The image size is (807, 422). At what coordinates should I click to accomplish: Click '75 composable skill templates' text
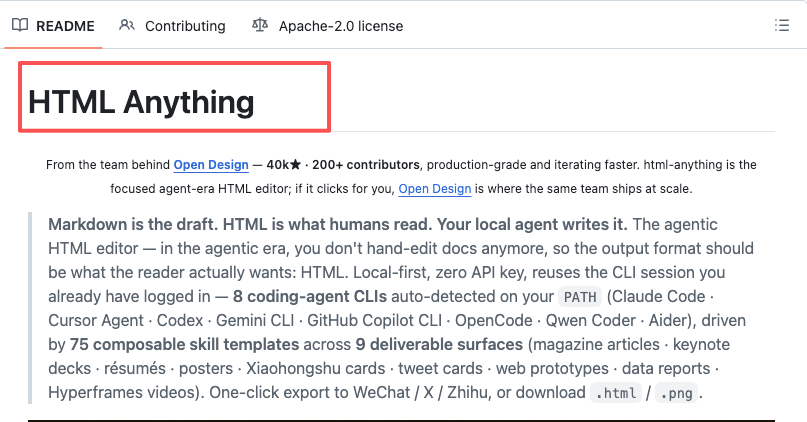click(x=184, y=344)
